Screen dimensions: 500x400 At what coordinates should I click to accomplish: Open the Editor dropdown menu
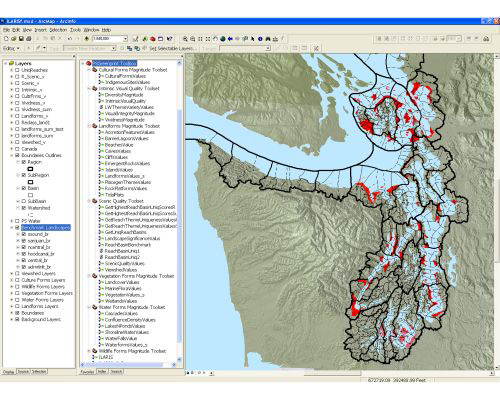click(x=11, y=48)
